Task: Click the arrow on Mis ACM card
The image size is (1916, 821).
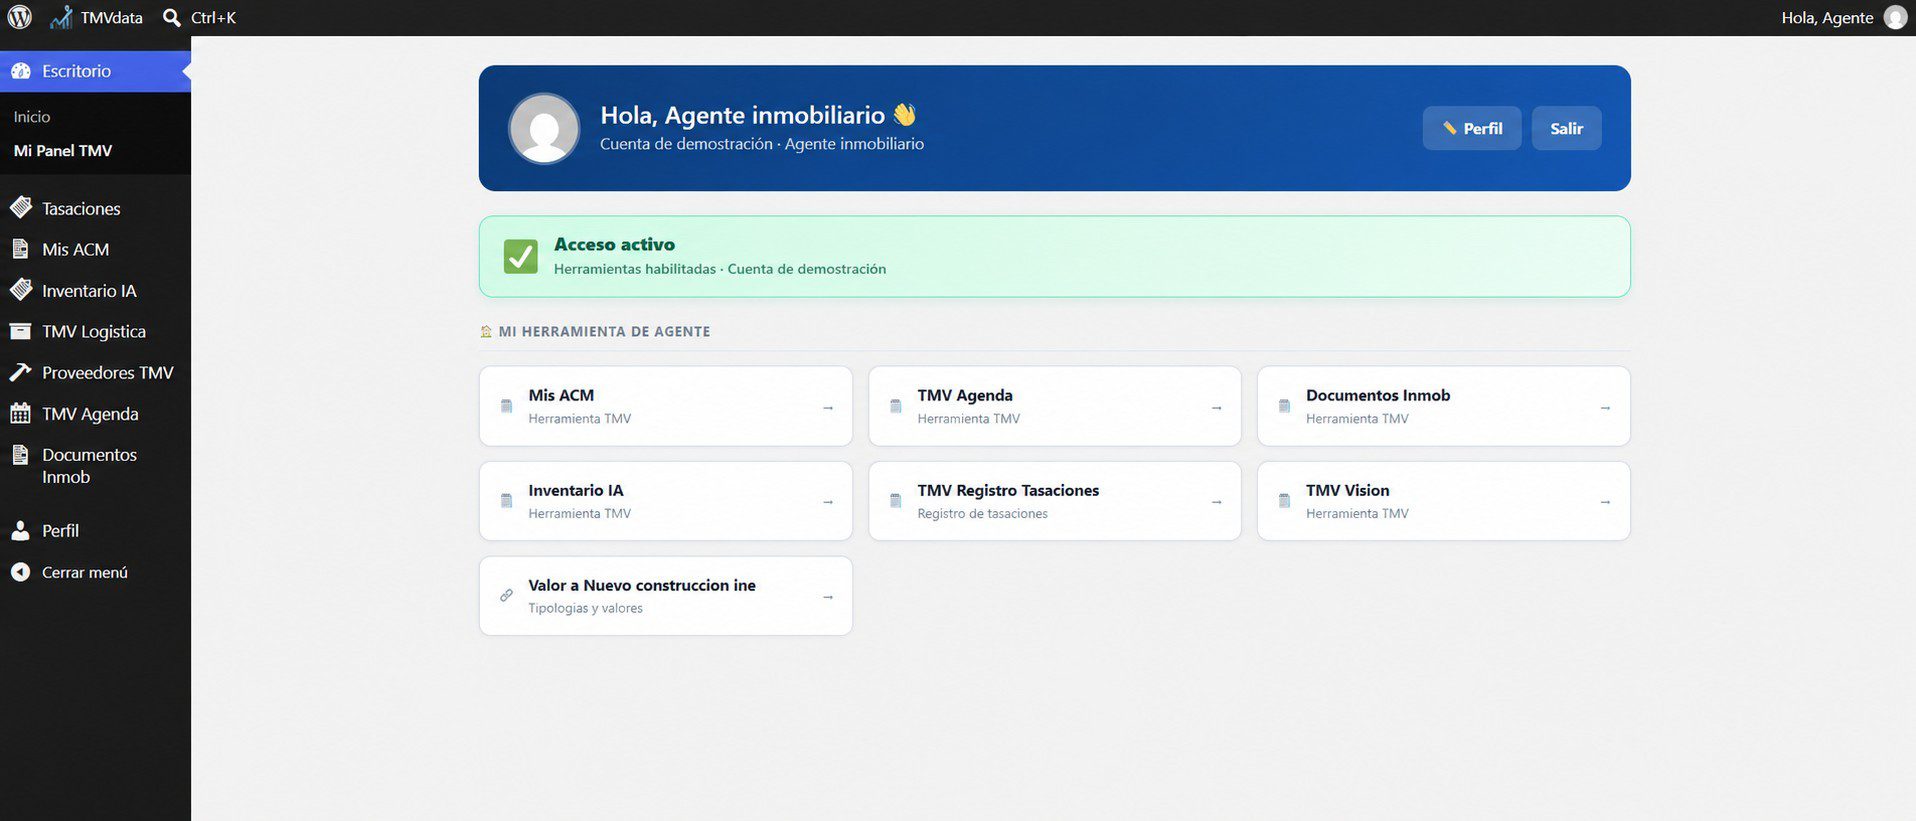Action: point(828,408)
